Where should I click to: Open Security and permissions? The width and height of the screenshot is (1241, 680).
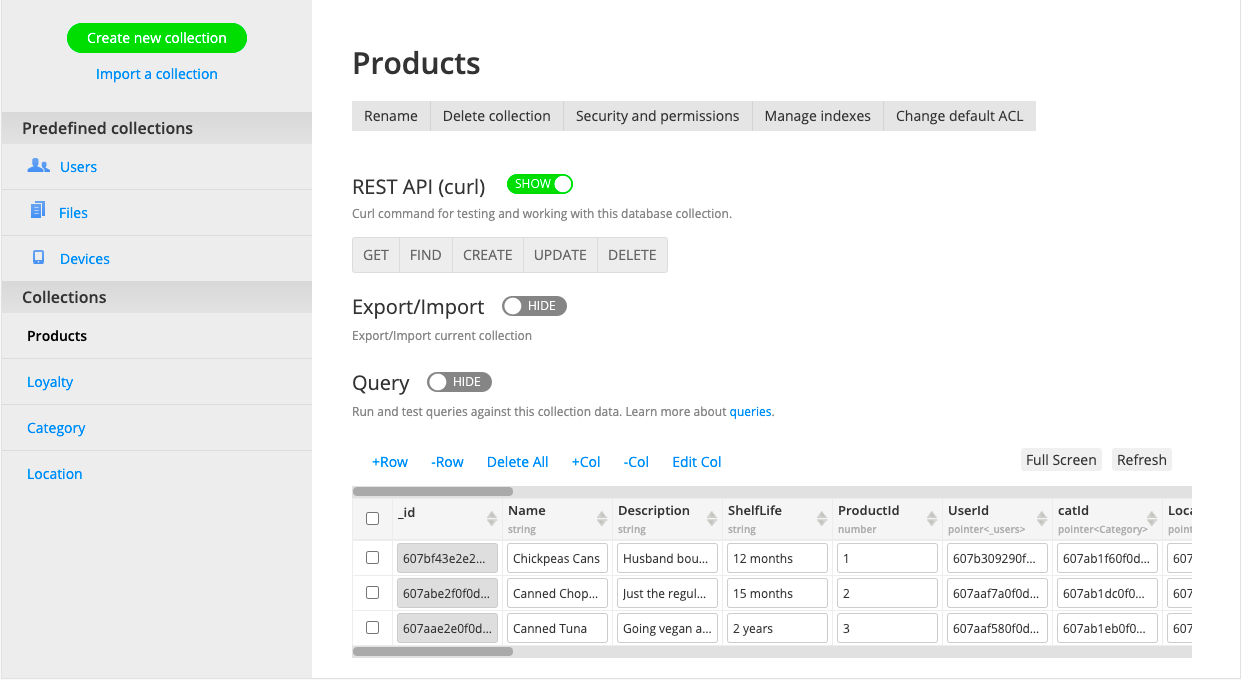pyautogui.click(x=658, y=116)
